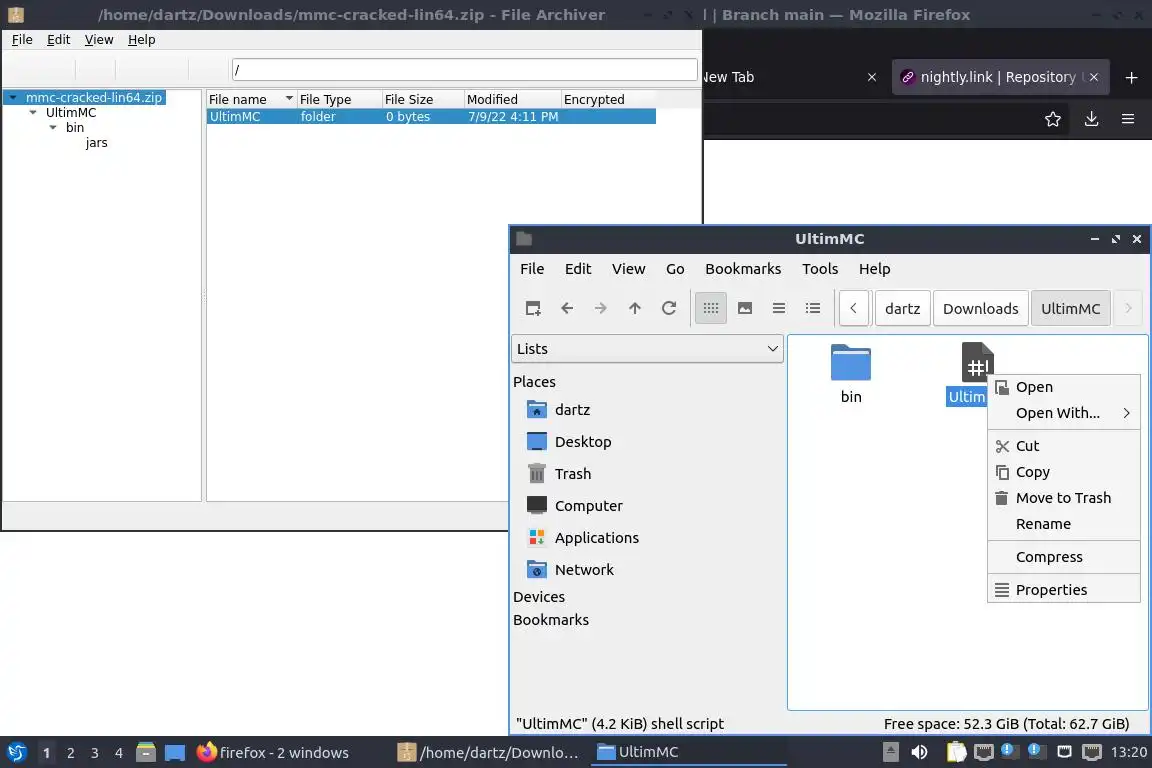Open the Go menu in UltimMC file manager

point(675,269)
